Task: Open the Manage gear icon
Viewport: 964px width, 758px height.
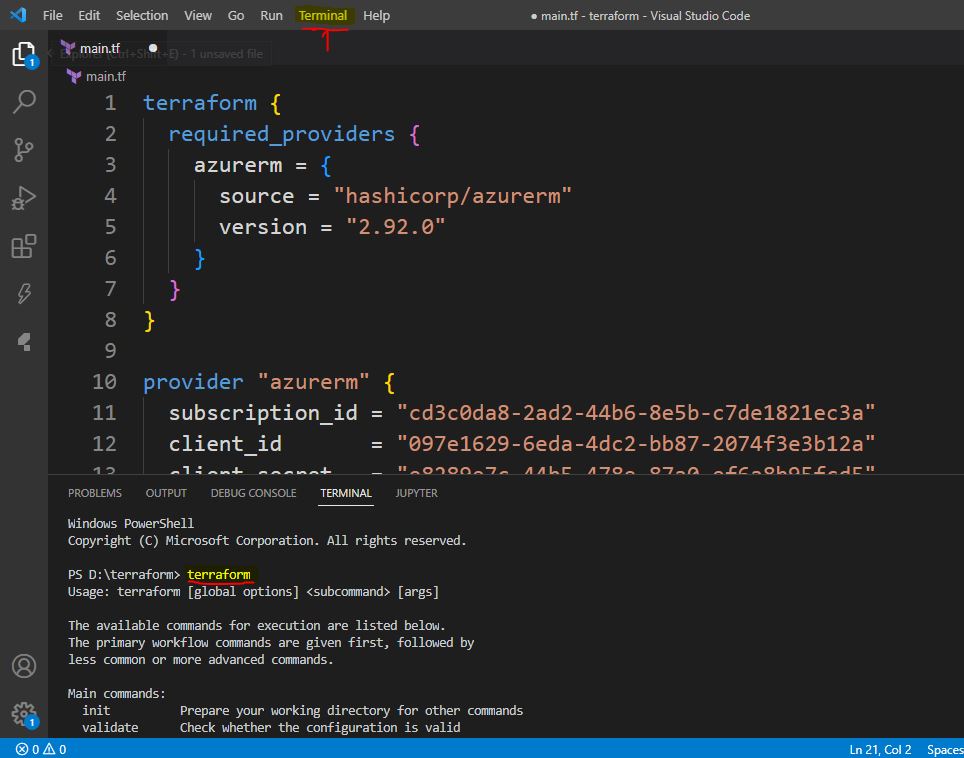Action: [23, 713]
